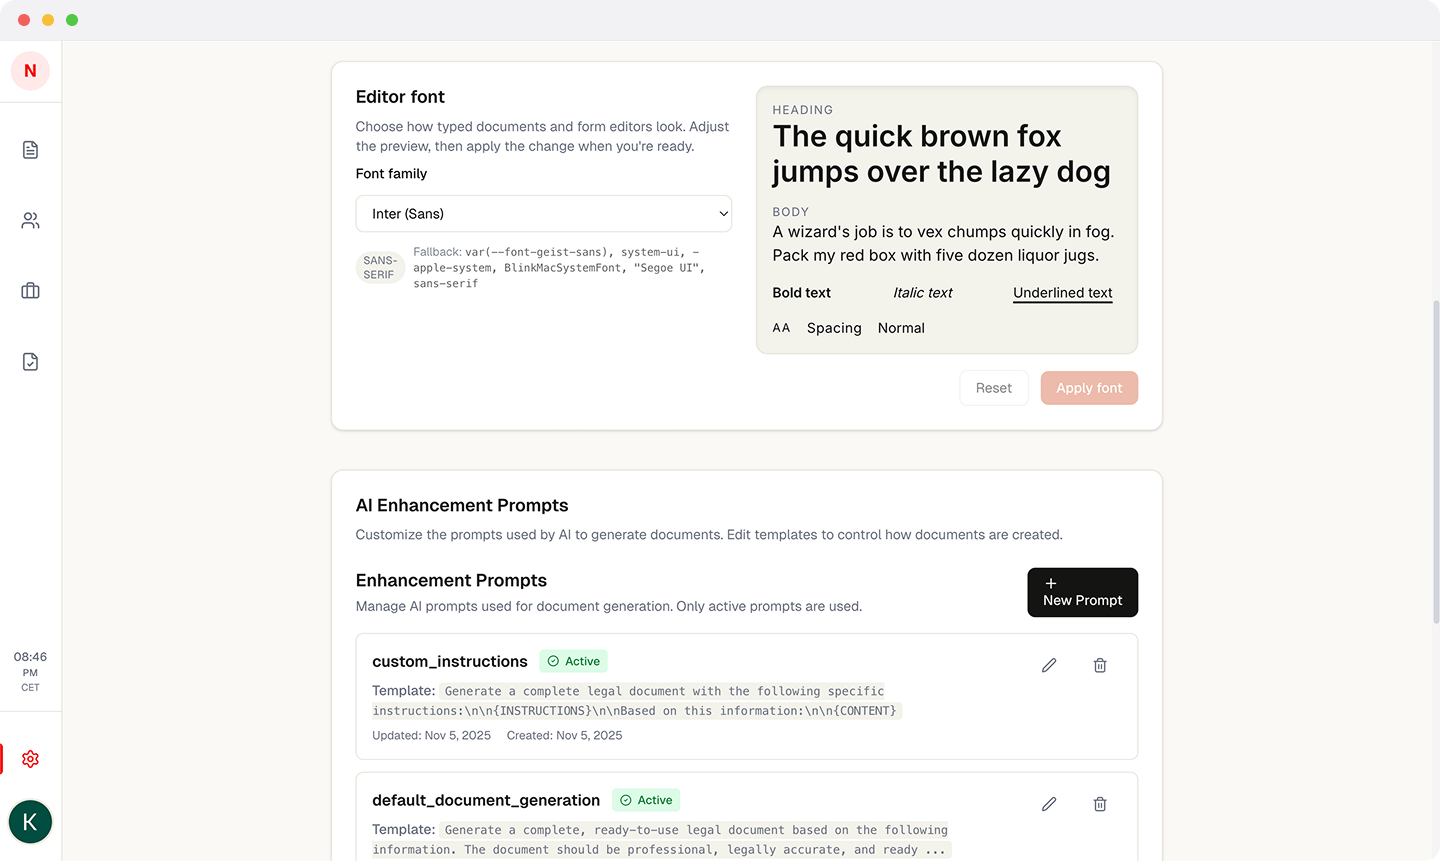Edit default_document_generation via its pencil icon
This screenshot has height=861, width=1440.
[x=1048, y=803]
